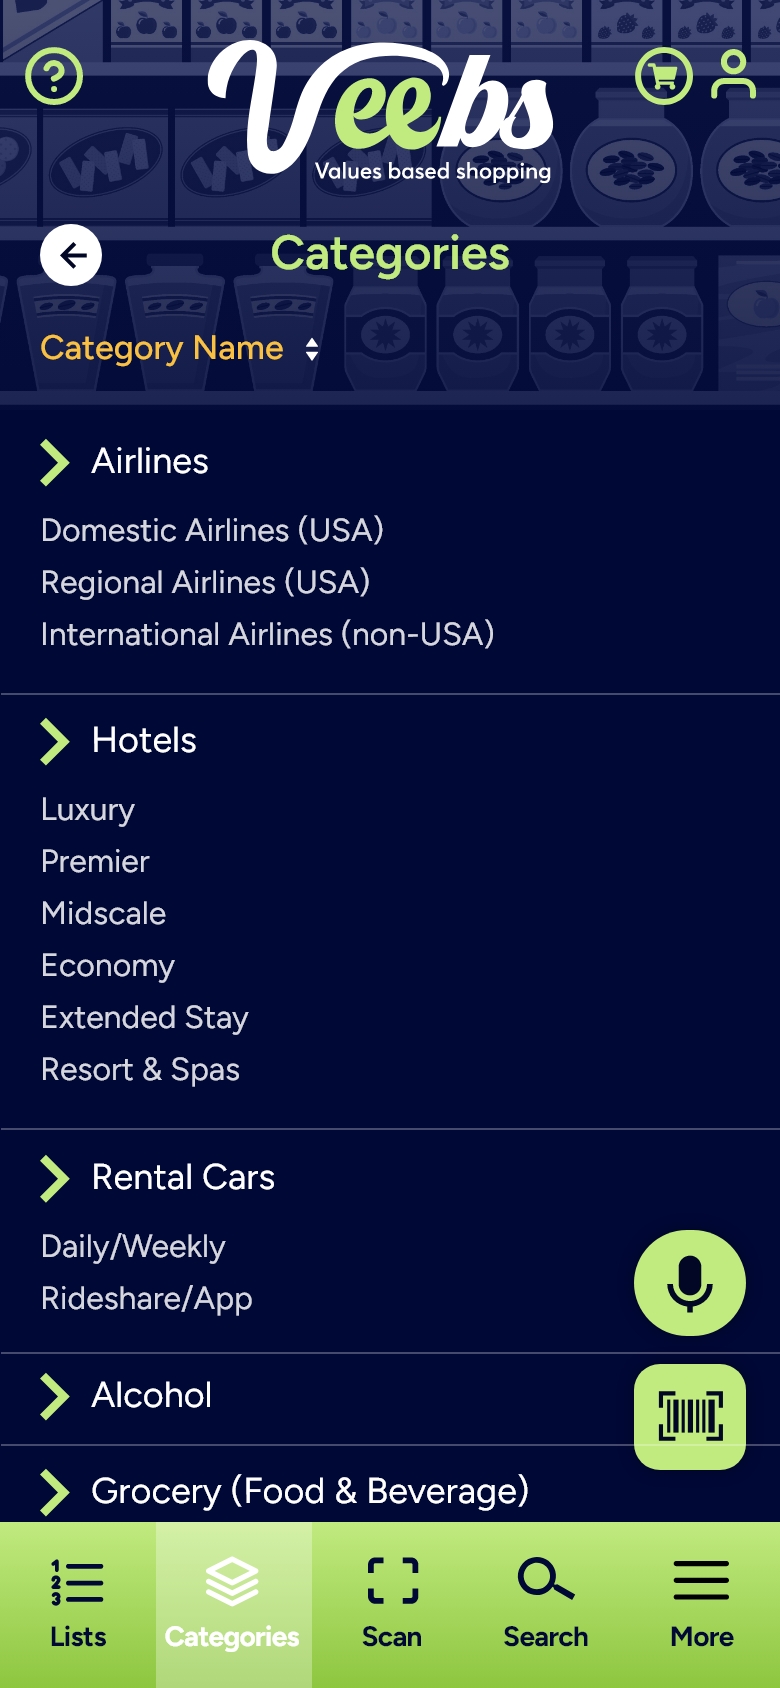Select Rideshare/App subcategory

coord(147,1299)
